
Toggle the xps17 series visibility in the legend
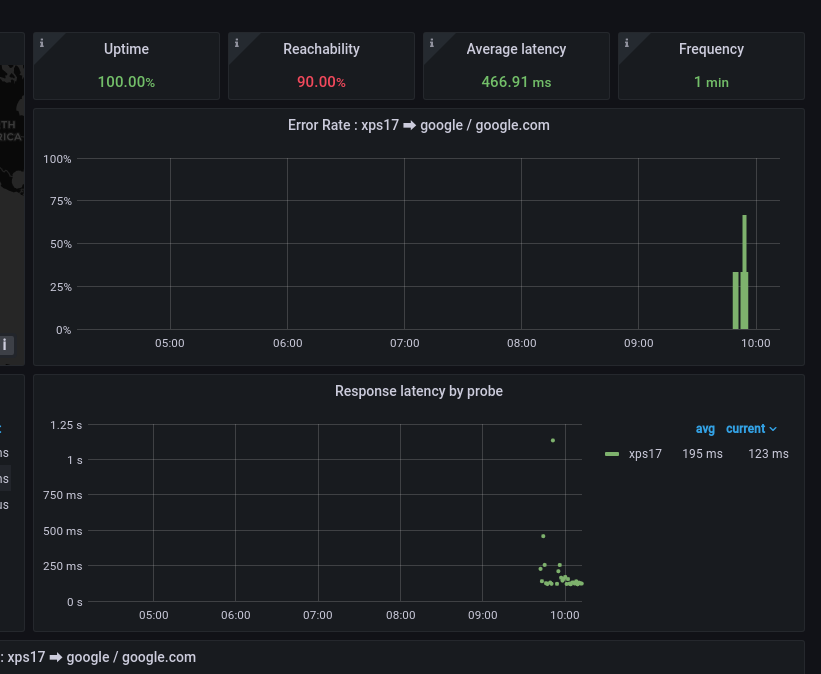coord(645,453)
